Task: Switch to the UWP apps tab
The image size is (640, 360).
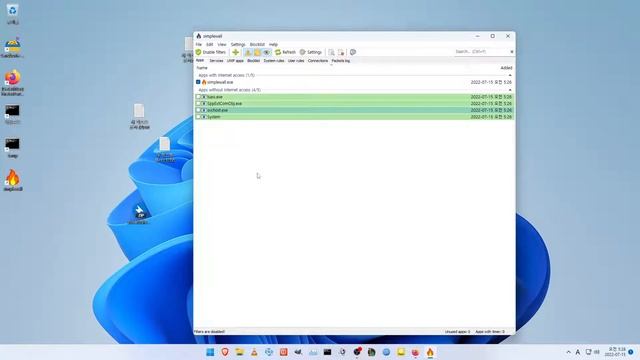Action: click(x=235, y=61)
